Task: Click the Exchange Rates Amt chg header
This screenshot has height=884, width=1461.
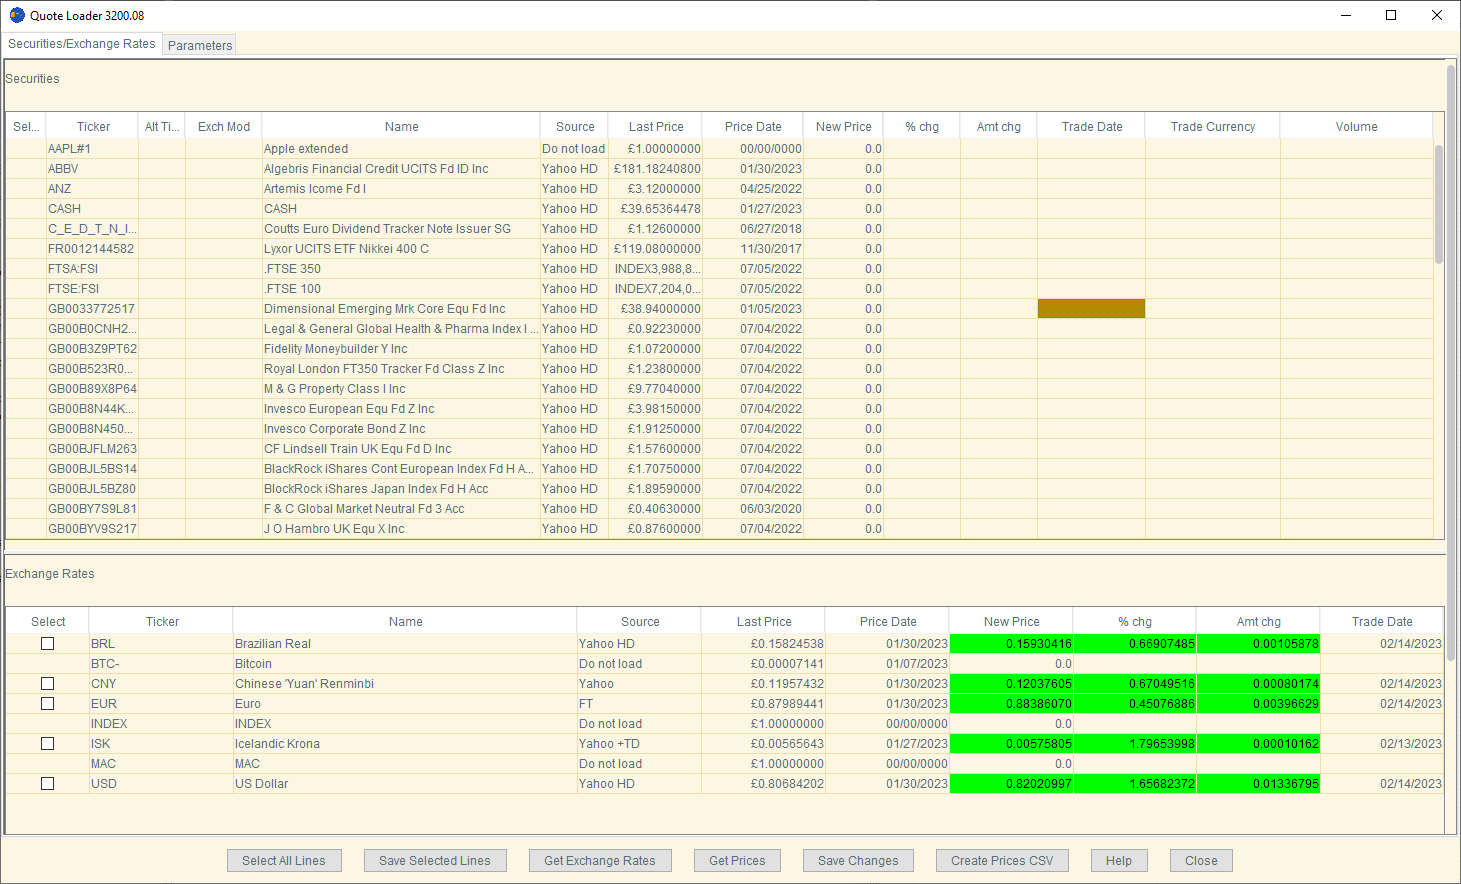Action: click(x=1258, y=622)
